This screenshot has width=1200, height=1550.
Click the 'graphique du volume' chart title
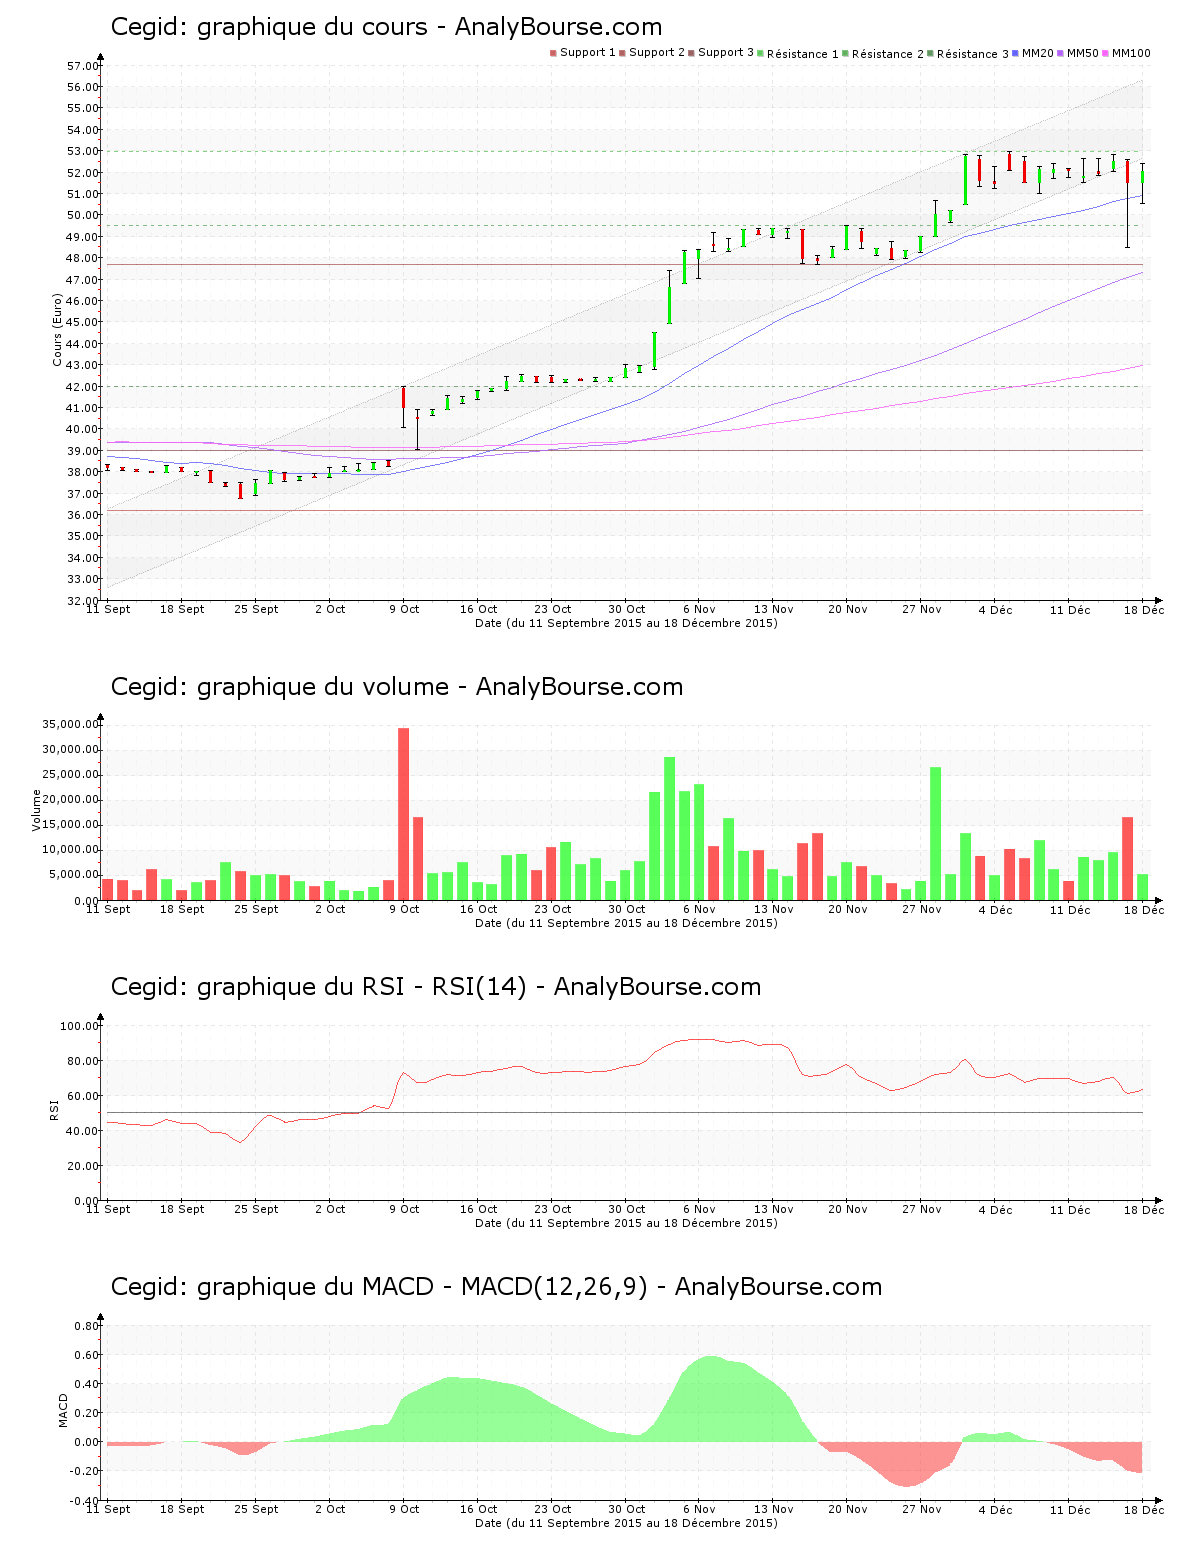(397, 687)
